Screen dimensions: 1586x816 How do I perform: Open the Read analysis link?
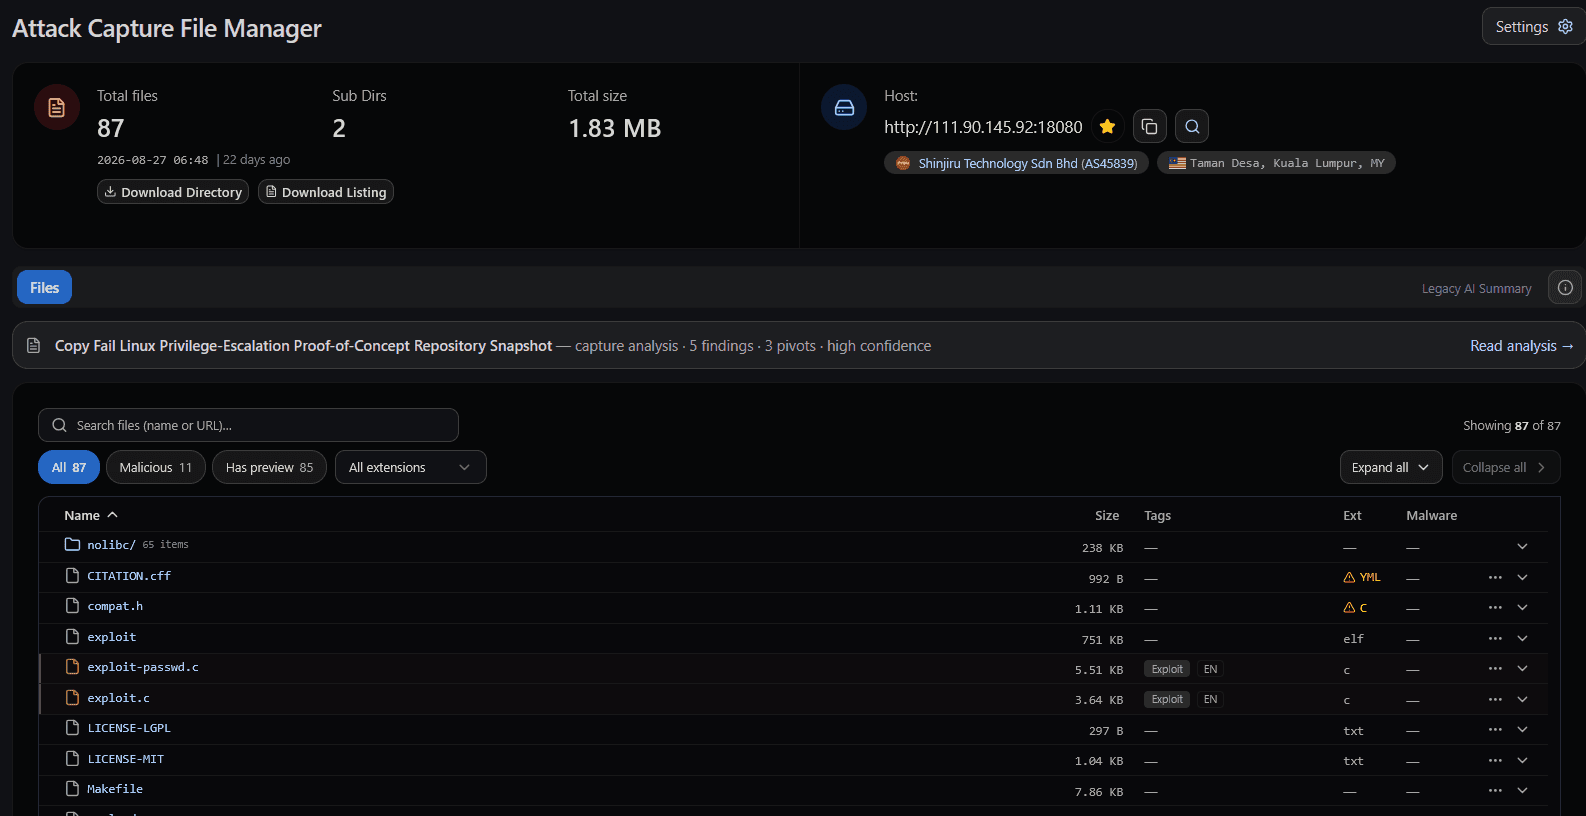pos(1522,346)
